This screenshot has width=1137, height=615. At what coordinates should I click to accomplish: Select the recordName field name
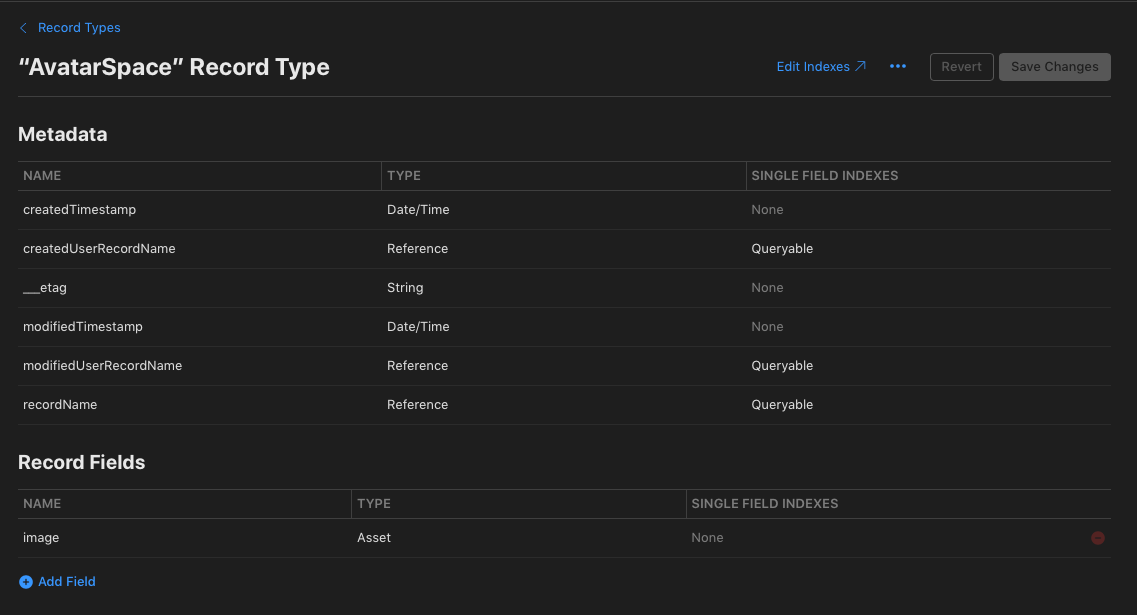[60, 405]
